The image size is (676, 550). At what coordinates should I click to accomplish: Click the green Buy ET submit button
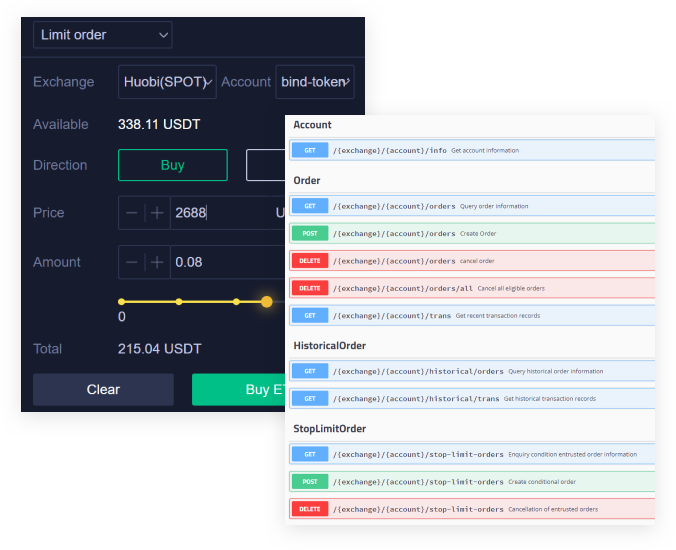(x=238, y=390)
